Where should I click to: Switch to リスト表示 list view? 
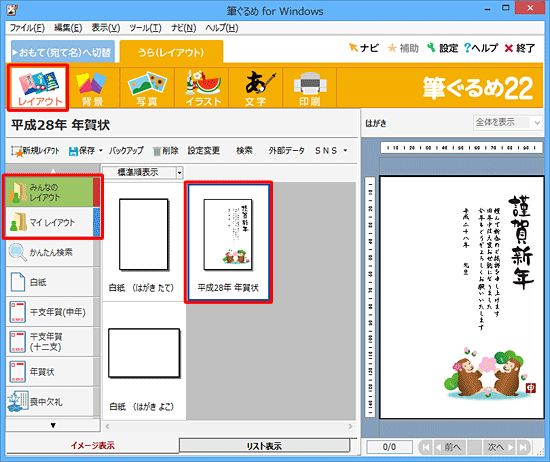pos(264,446)
